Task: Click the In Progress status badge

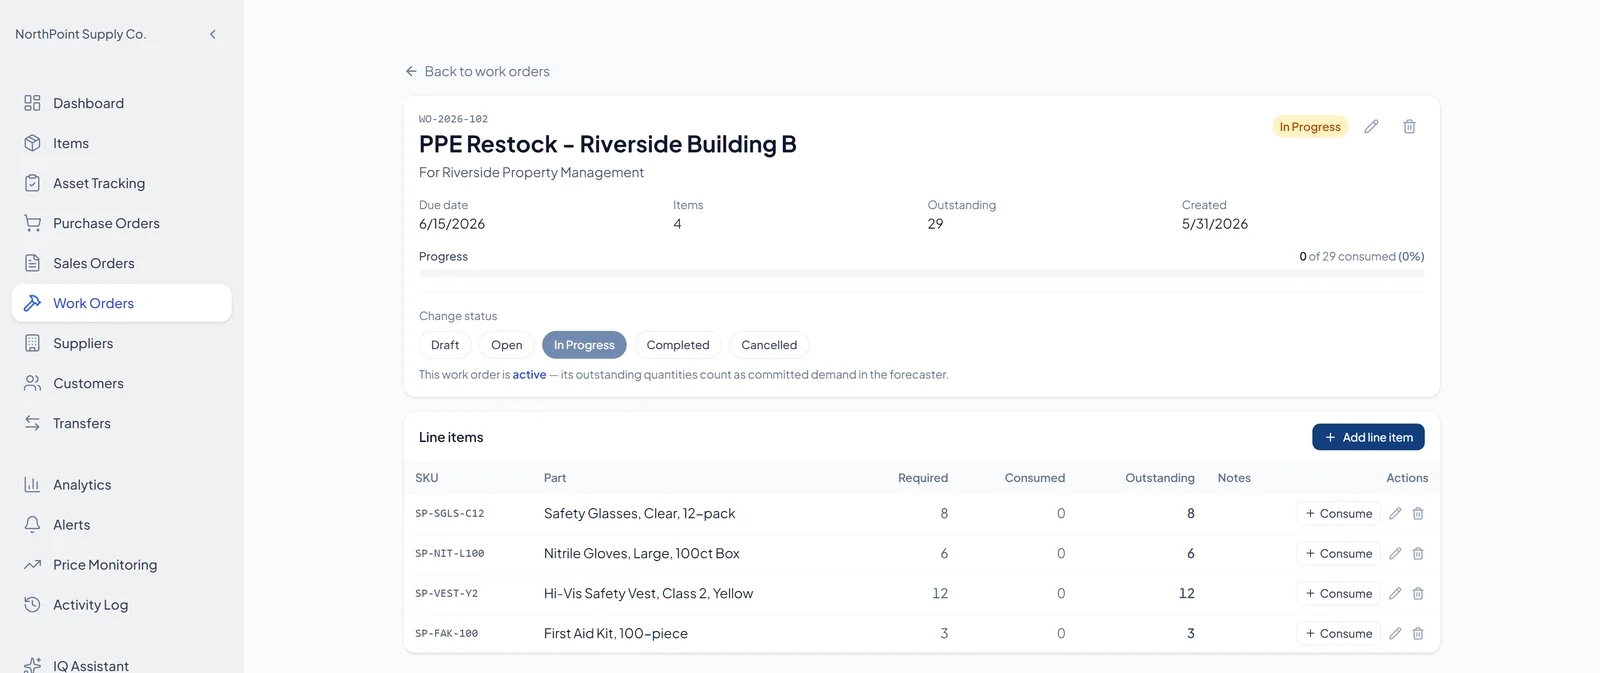Action: 1310,127
